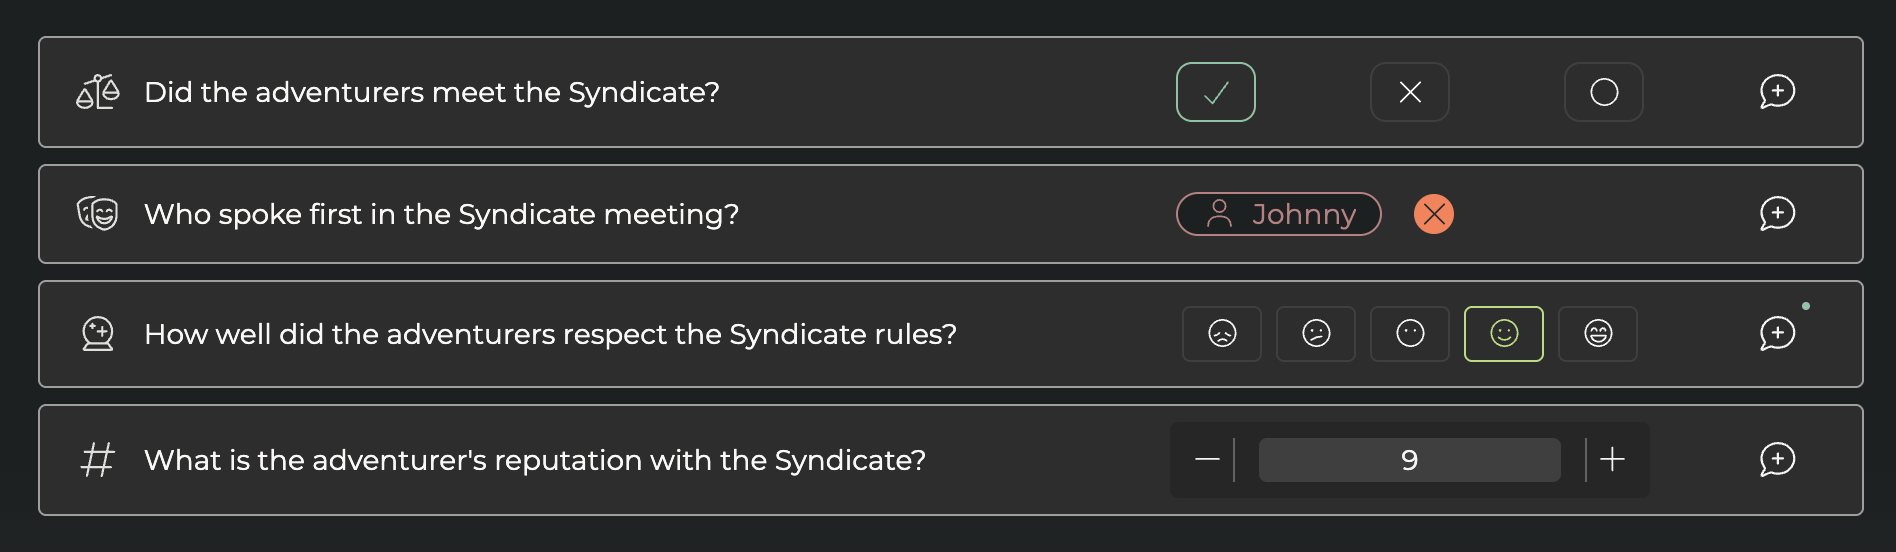The width and height of the screenshot is (1896, 552).
Task: Click the theater masks icon
Action: [x=98, y=214]
